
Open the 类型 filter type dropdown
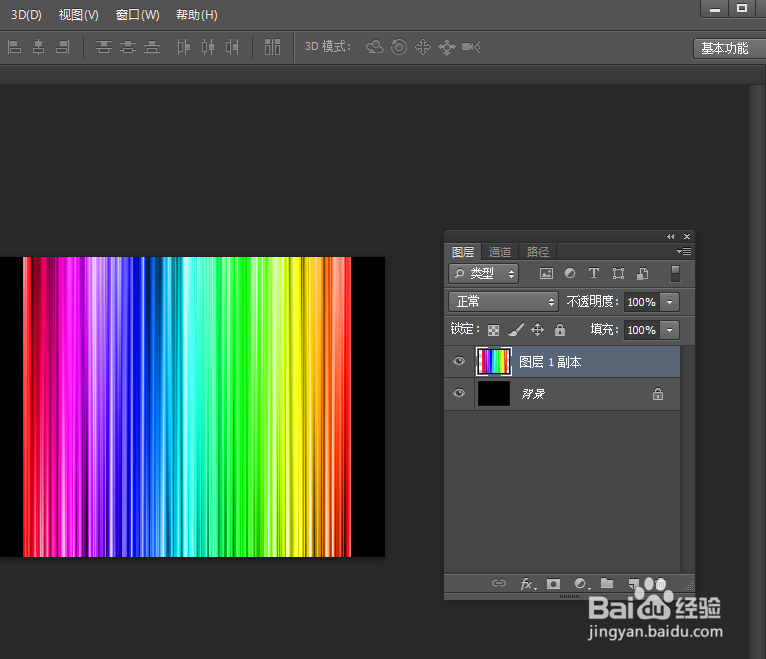[x=483, y=274]
